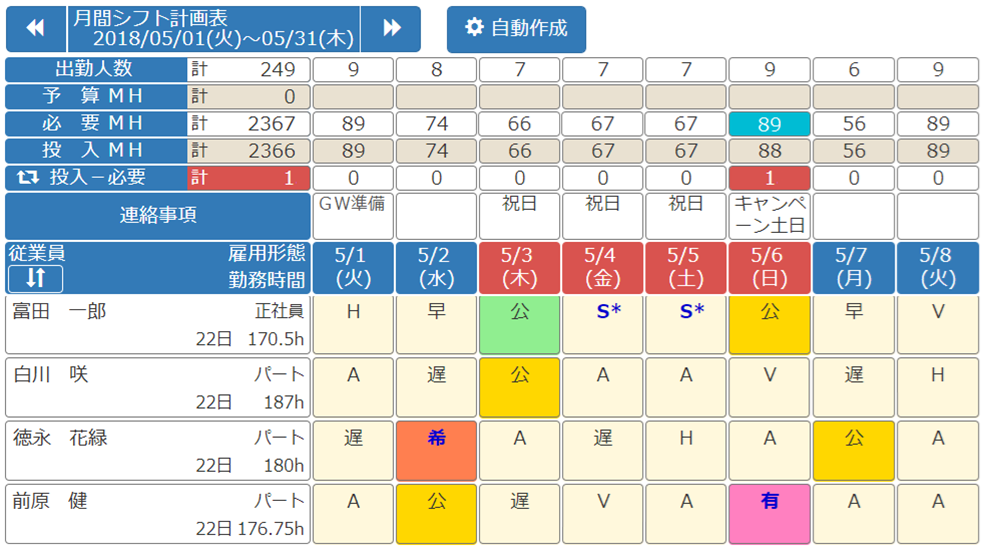
Task: Click 前原 健's yellow 公 shift on 5/2
Action: click(437, 514)
